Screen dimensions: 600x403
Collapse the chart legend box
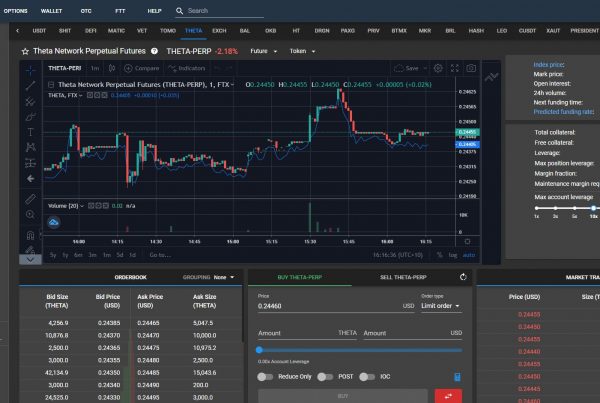51,85
